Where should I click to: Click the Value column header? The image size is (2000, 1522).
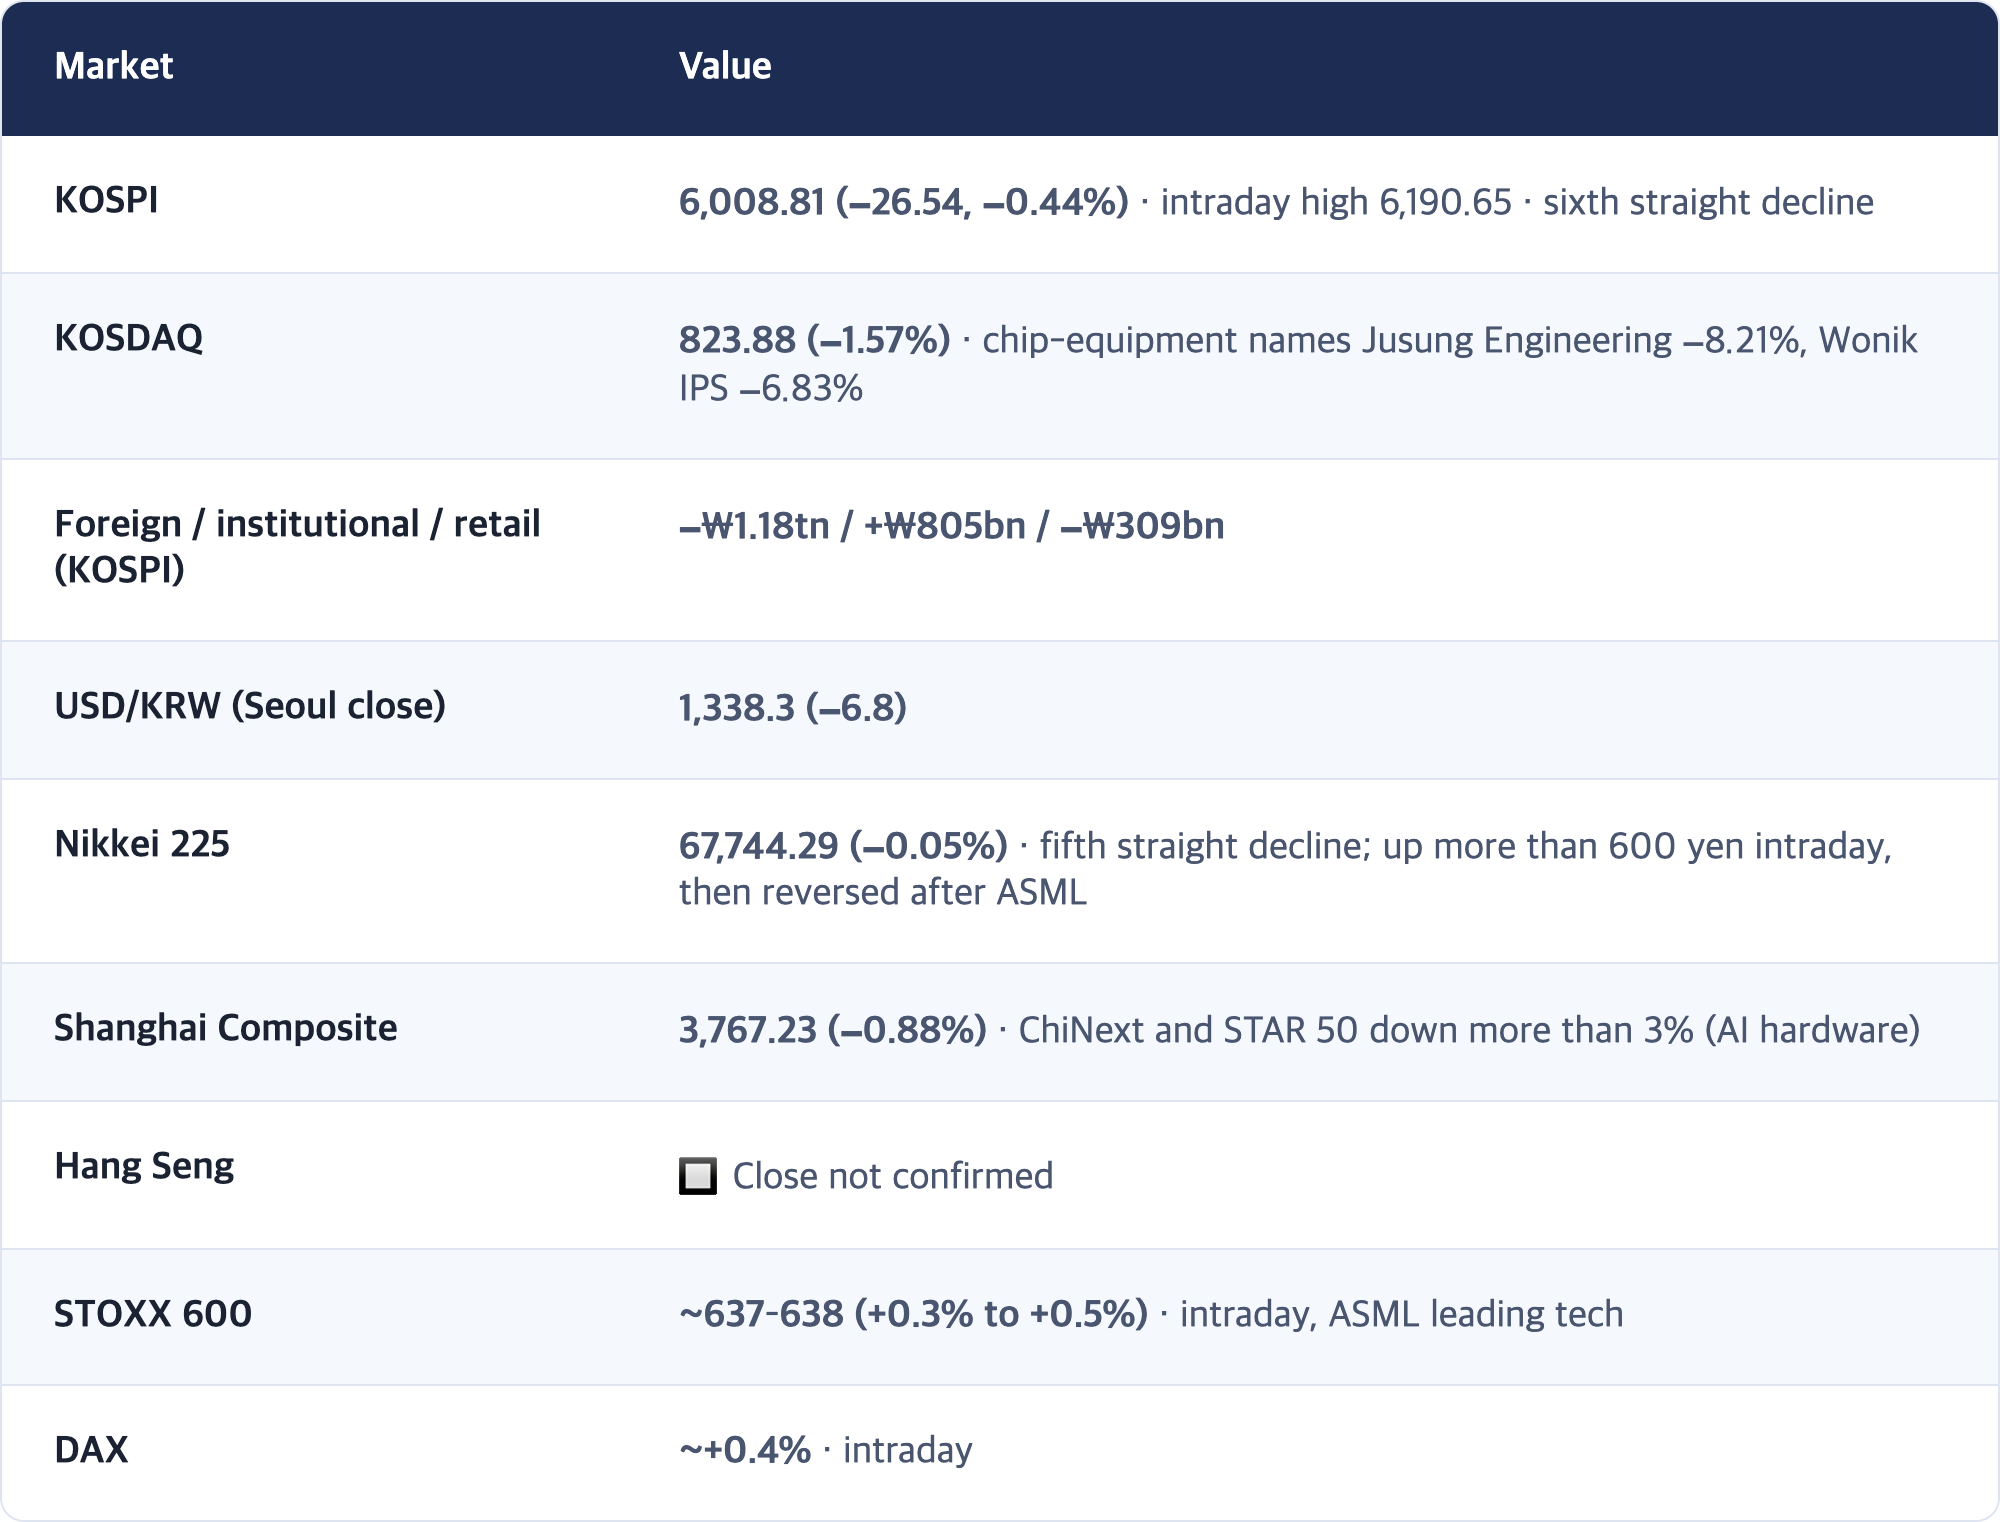(725, 66)
